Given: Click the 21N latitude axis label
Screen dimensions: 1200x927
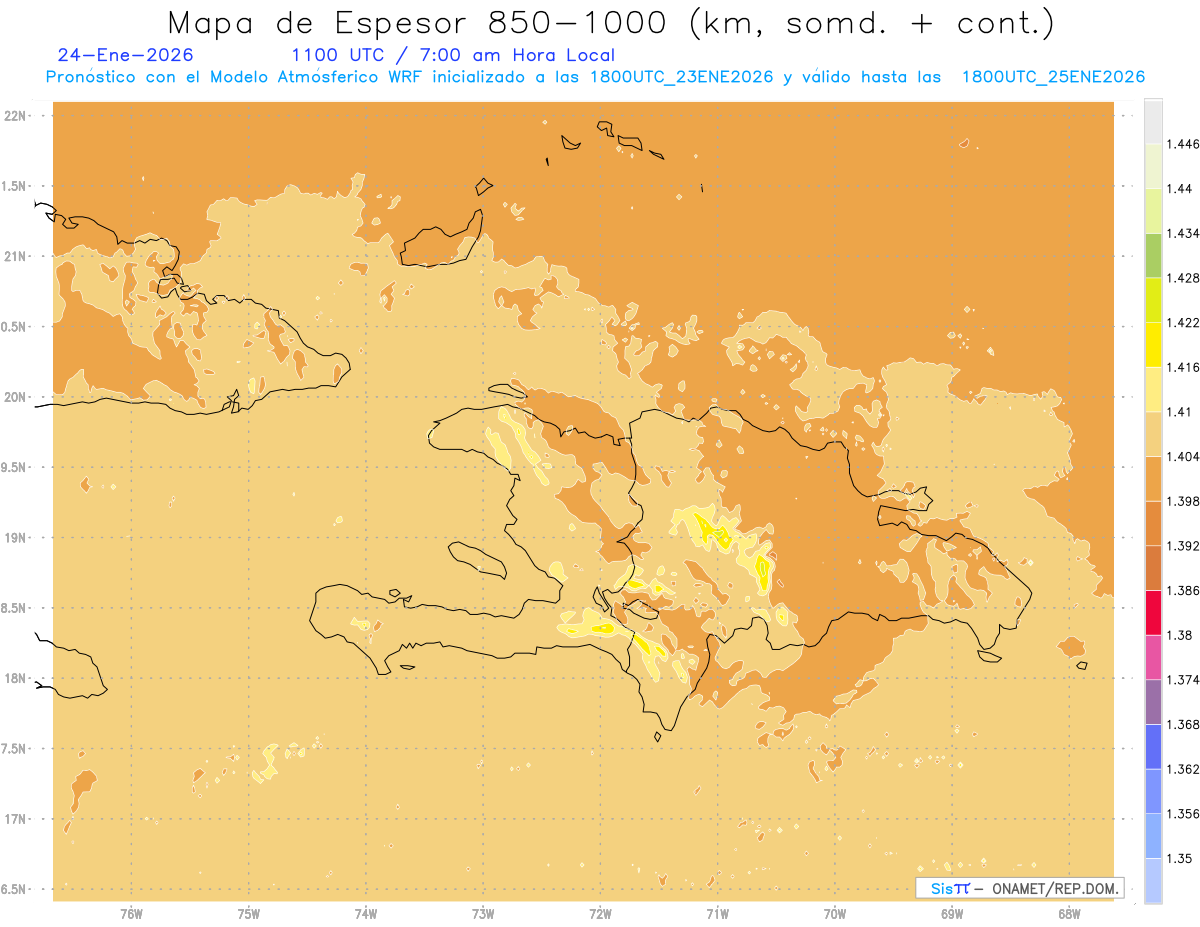Looking at the screenshot, I should point(14,256).
